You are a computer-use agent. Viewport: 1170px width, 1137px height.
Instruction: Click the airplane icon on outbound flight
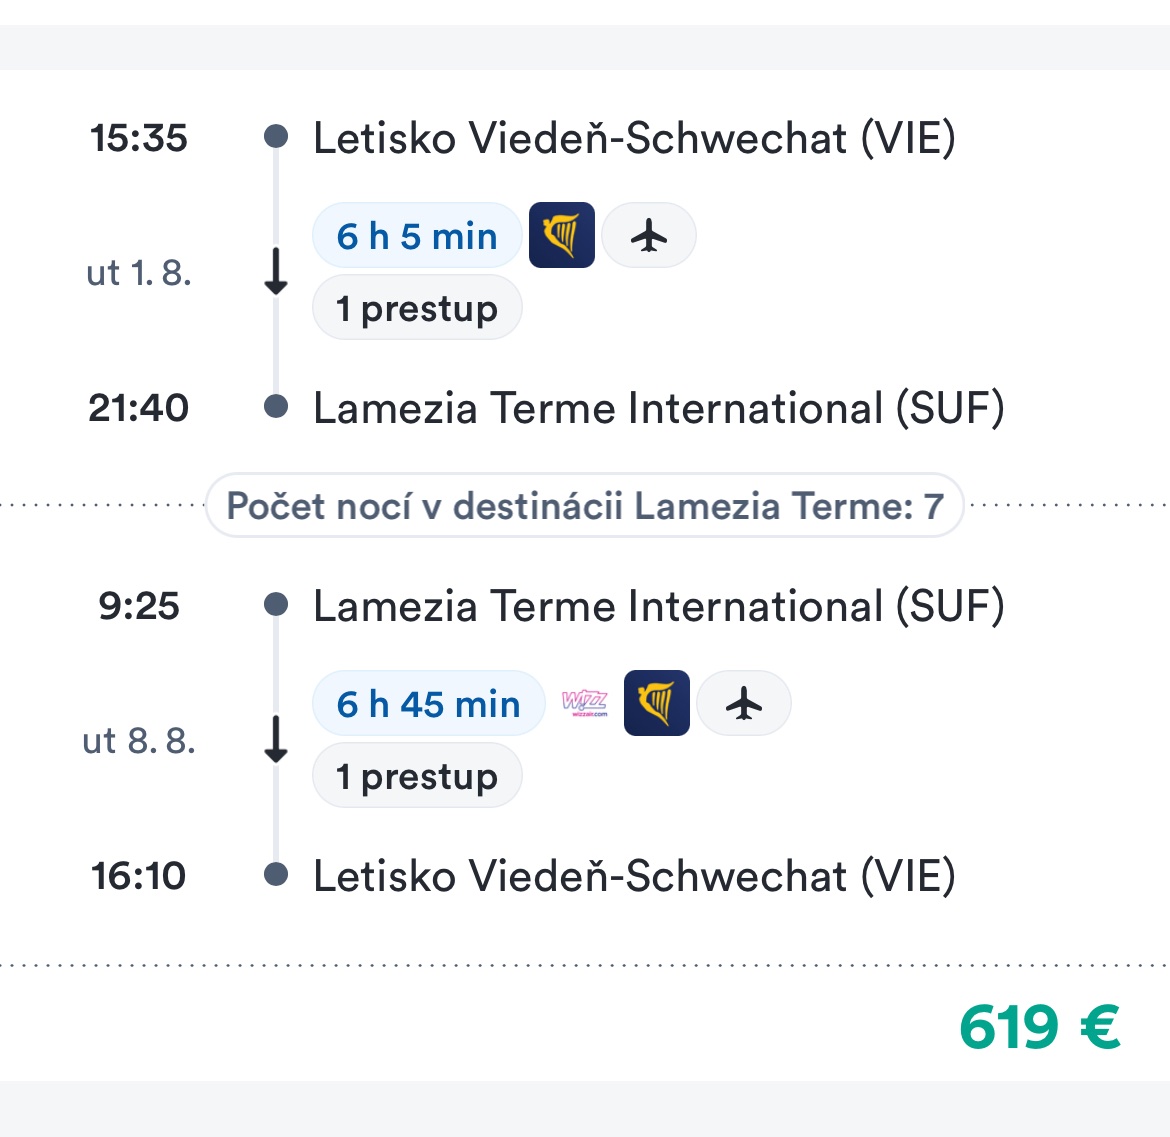click(649, 236)
